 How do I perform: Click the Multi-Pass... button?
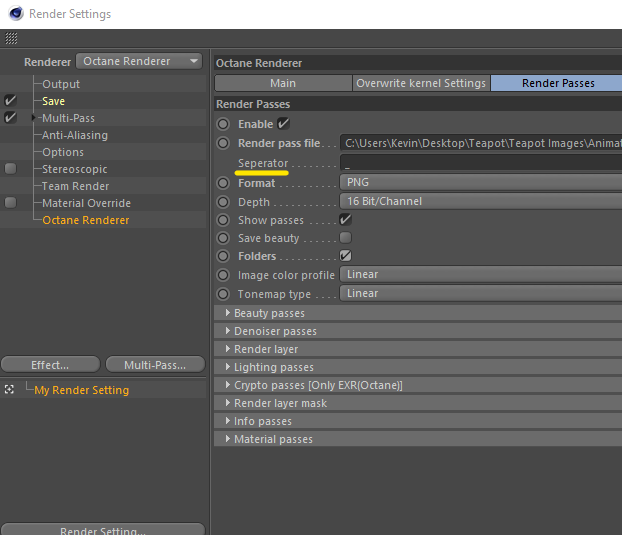click(155, 364)
